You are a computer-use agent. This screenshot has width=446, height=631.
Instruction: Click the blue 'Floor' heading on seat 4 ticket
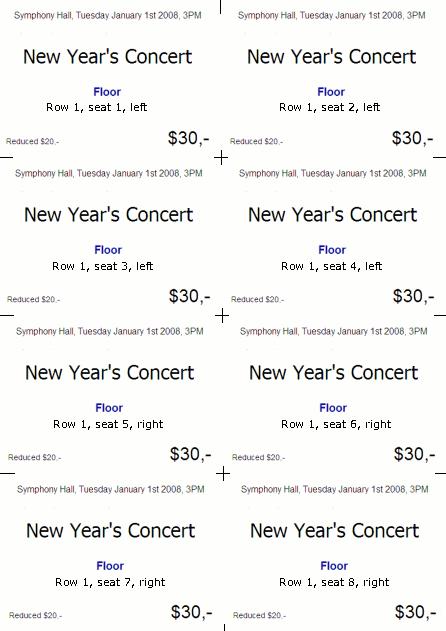tap(332, 250)
